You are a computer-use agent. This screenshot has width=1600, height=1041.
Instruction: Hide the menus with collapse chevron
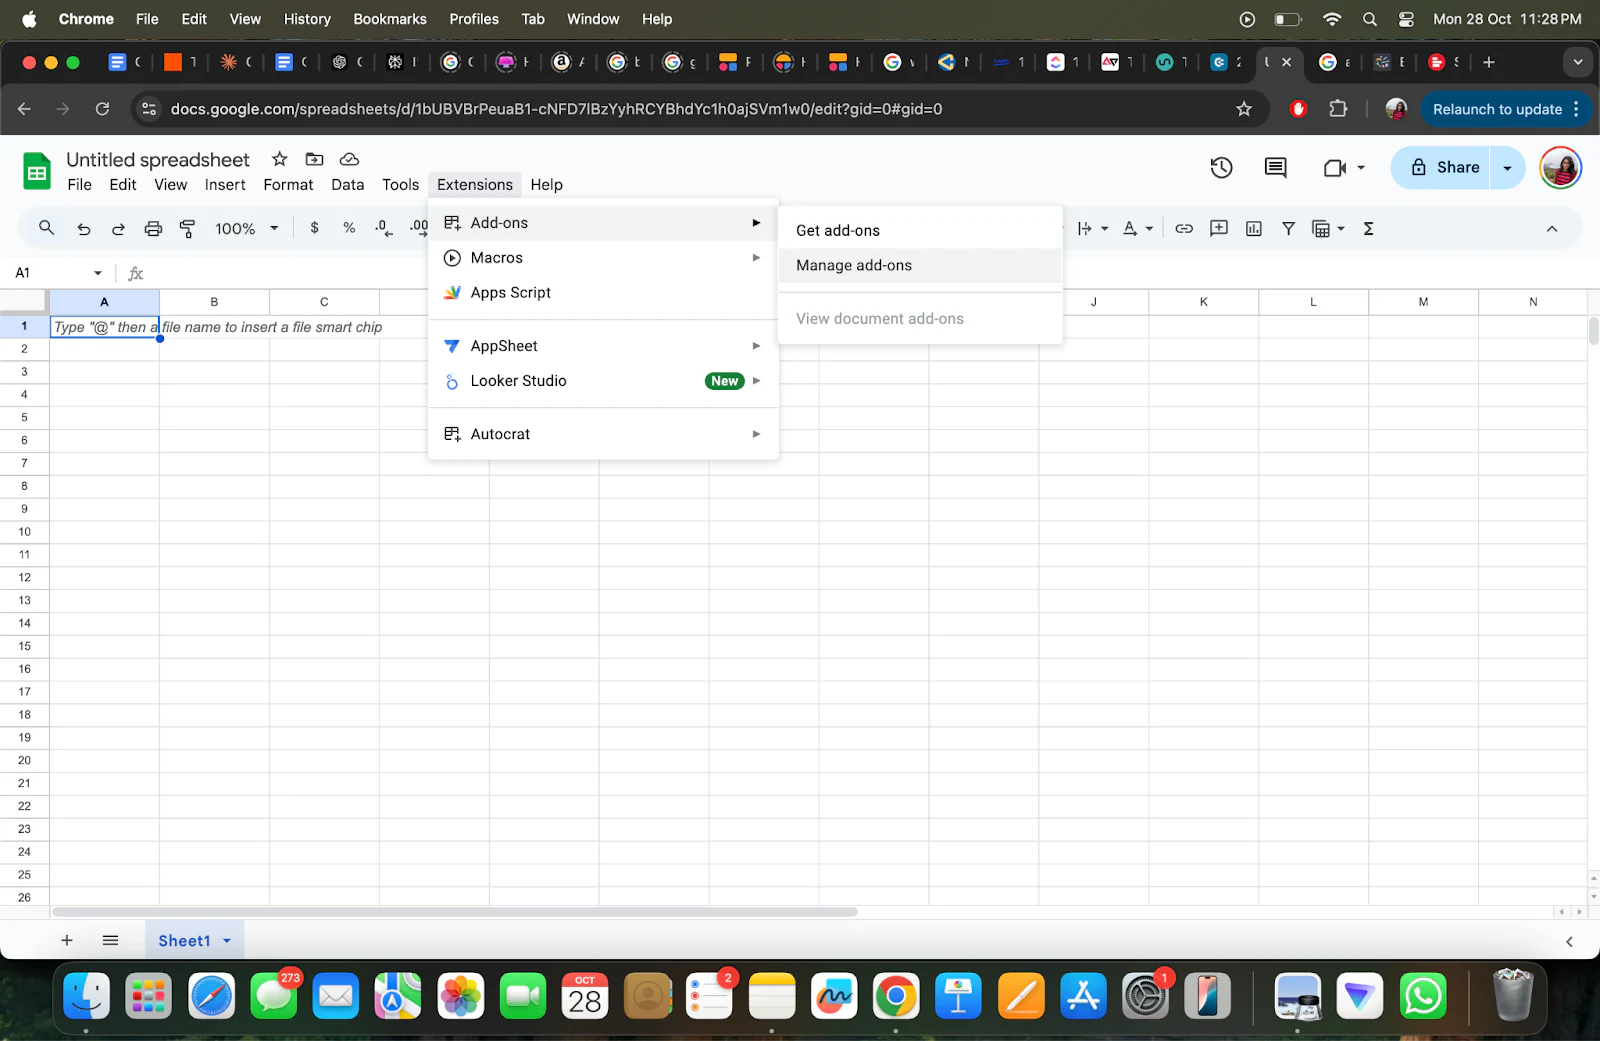tap(1552, 229)
